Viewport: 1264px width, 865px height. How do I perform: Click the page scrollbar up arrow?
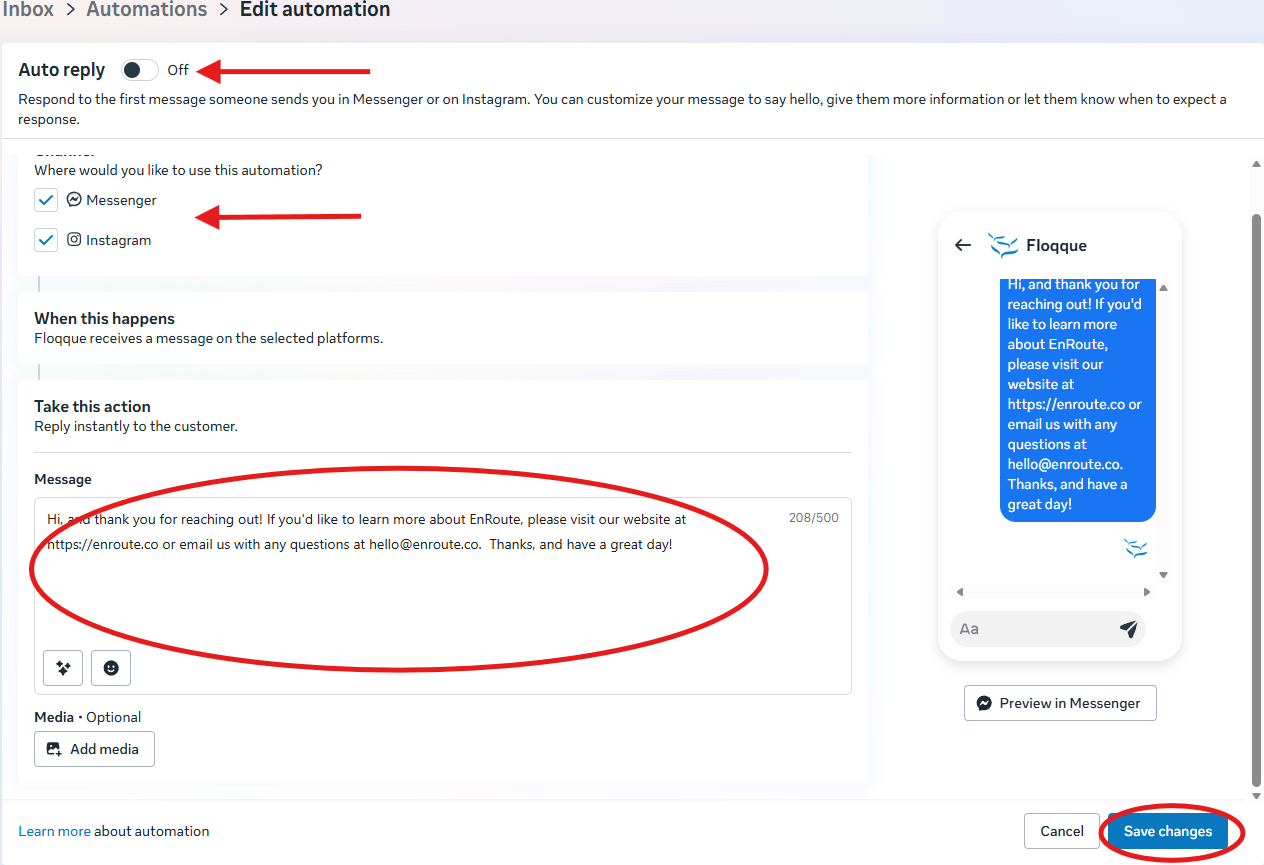click(x=1257, y=163)
